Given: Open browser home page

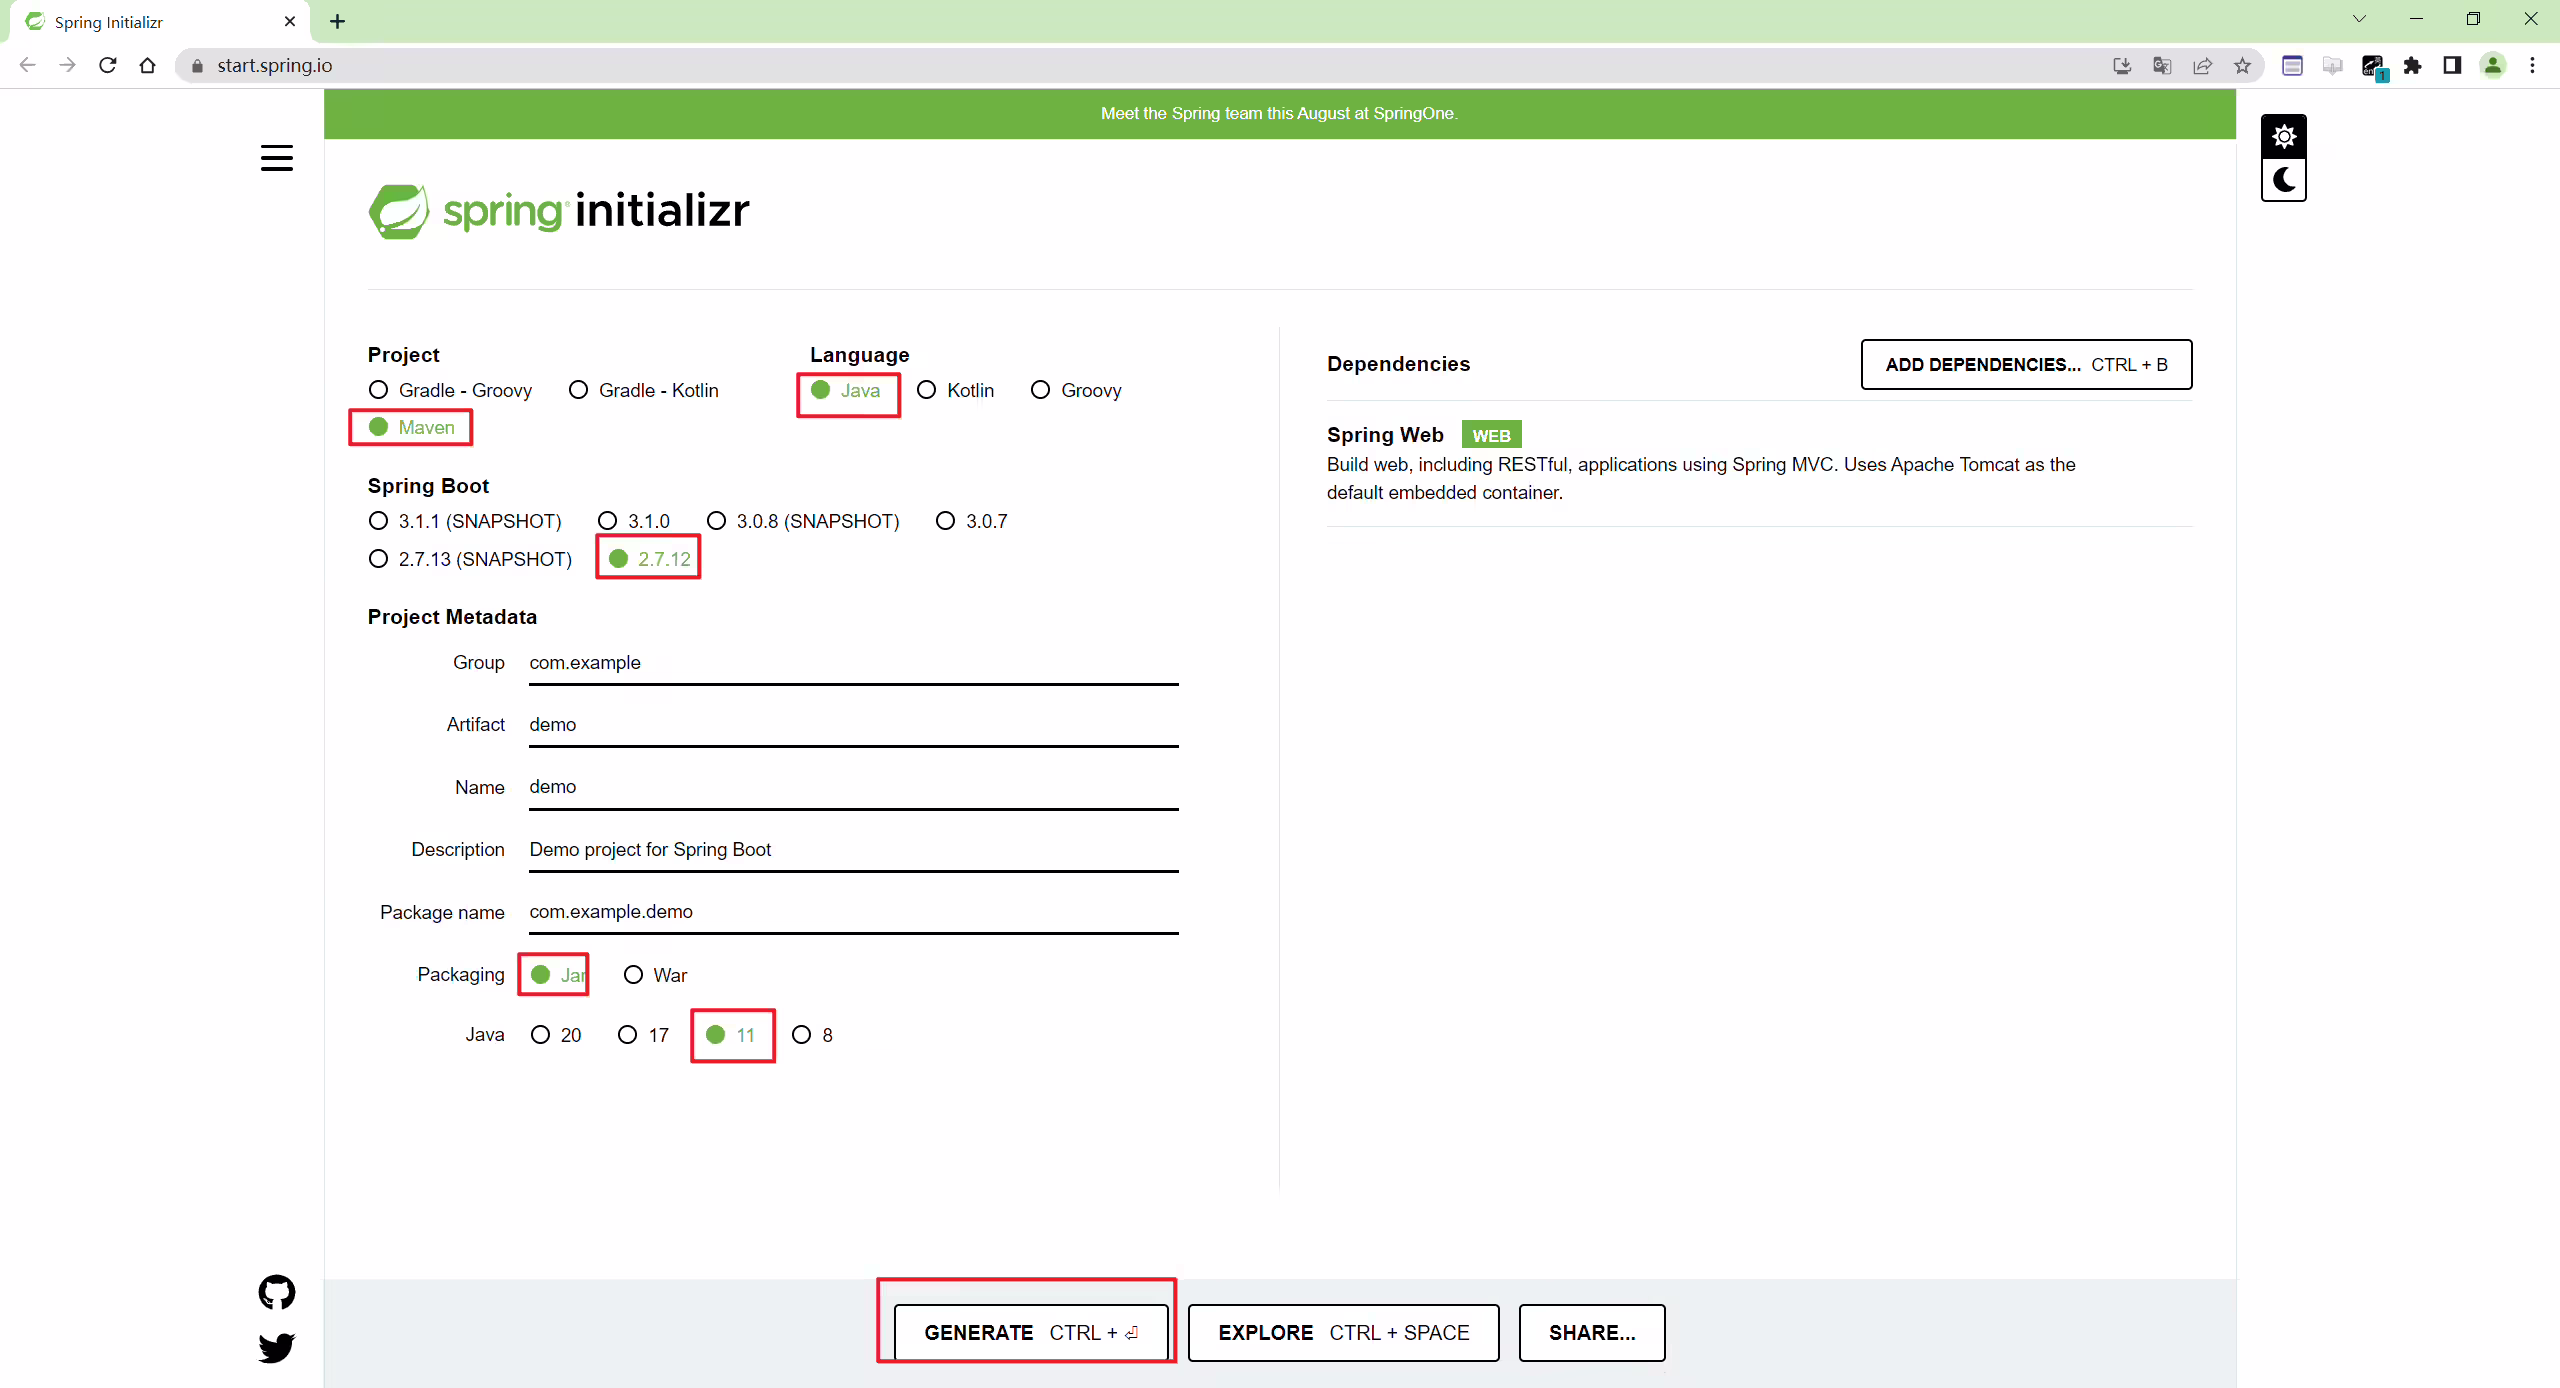Looking at the screenshot, I should click(x=148, y=65).
